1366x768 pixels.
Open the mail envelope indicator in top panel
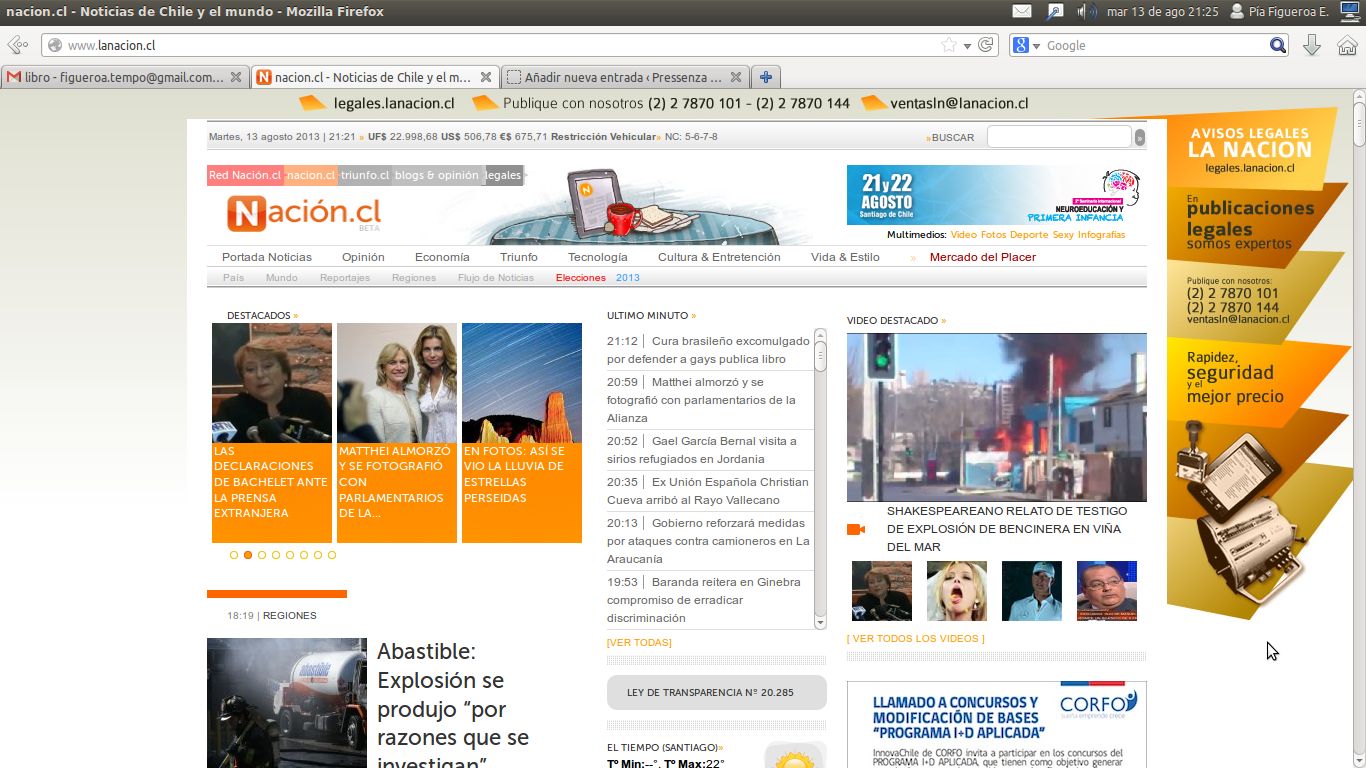tap(1021, 12)
